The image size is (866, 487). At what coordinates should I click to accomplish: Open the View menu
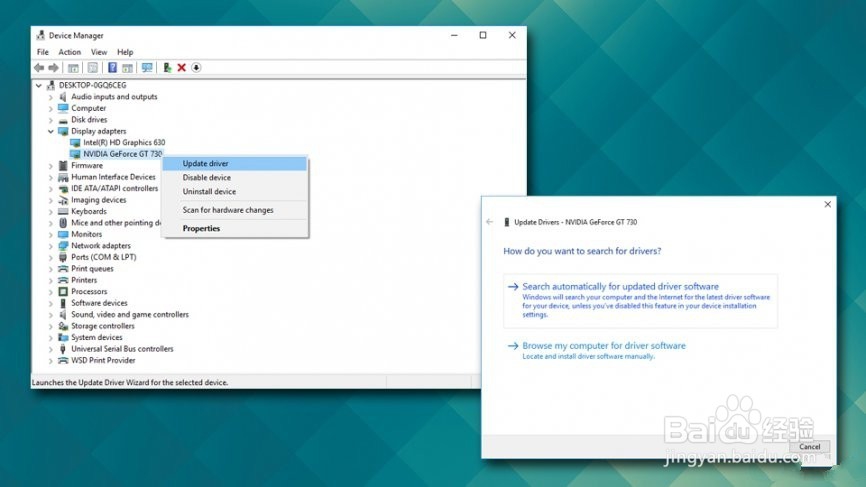point(99,52)
